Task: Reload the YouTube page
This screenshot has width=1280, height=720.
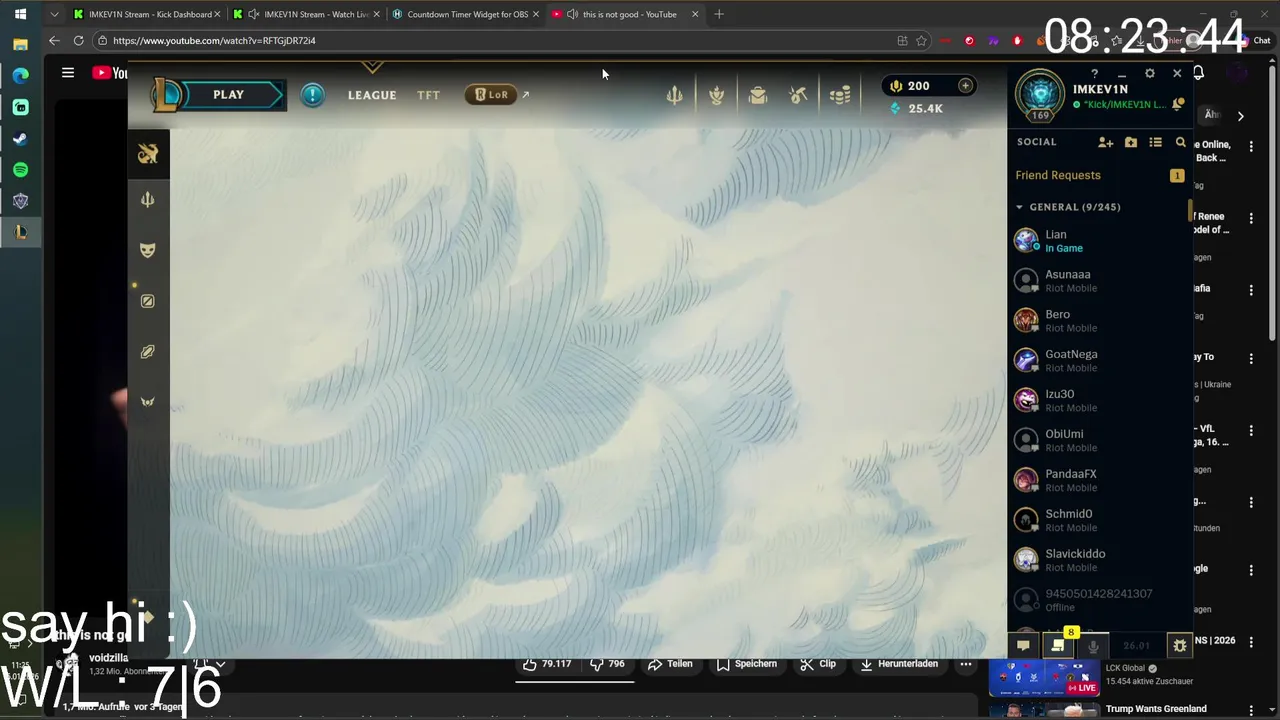Action: (78, 41)
